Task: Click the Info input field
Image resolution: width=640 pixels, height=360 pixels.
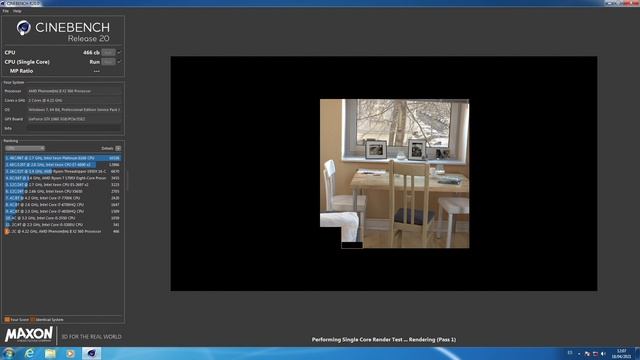Action: 74,128
